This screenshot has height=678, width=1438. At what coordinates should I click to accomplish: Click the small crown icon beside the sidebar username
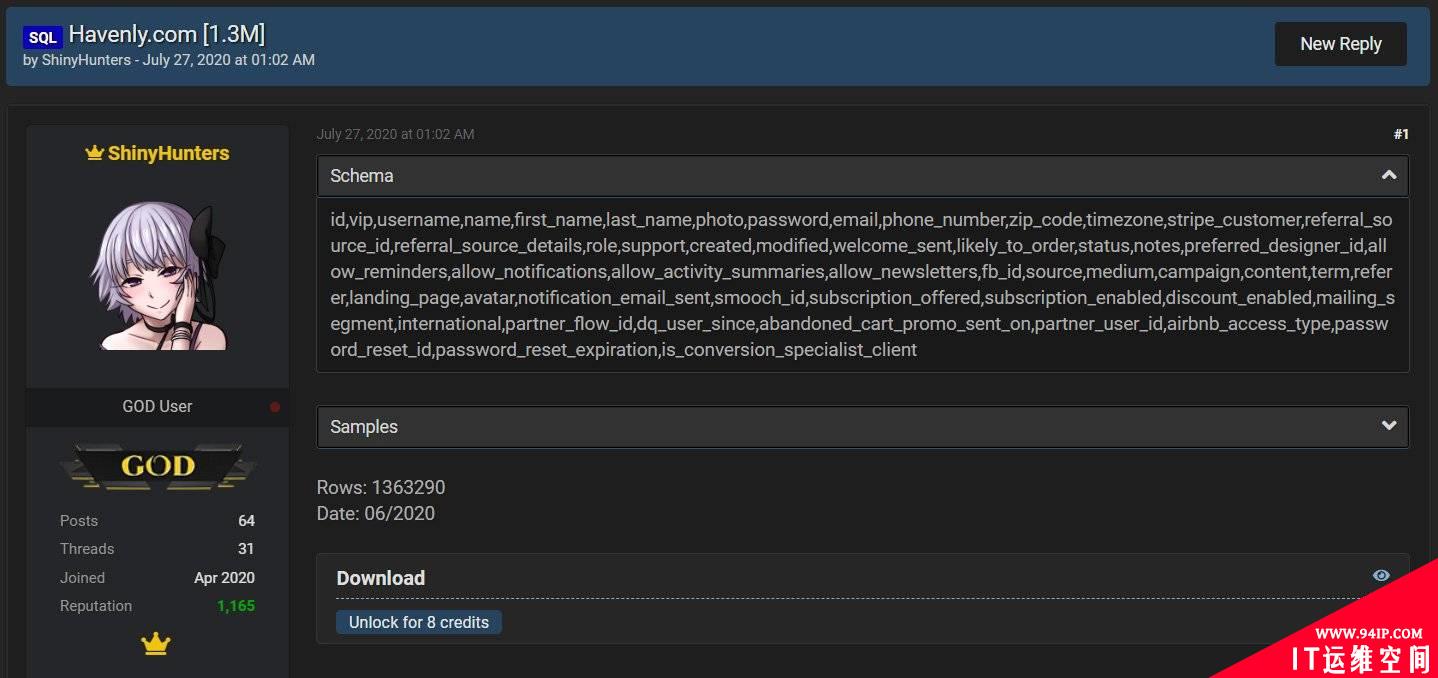tap(95, 153)
